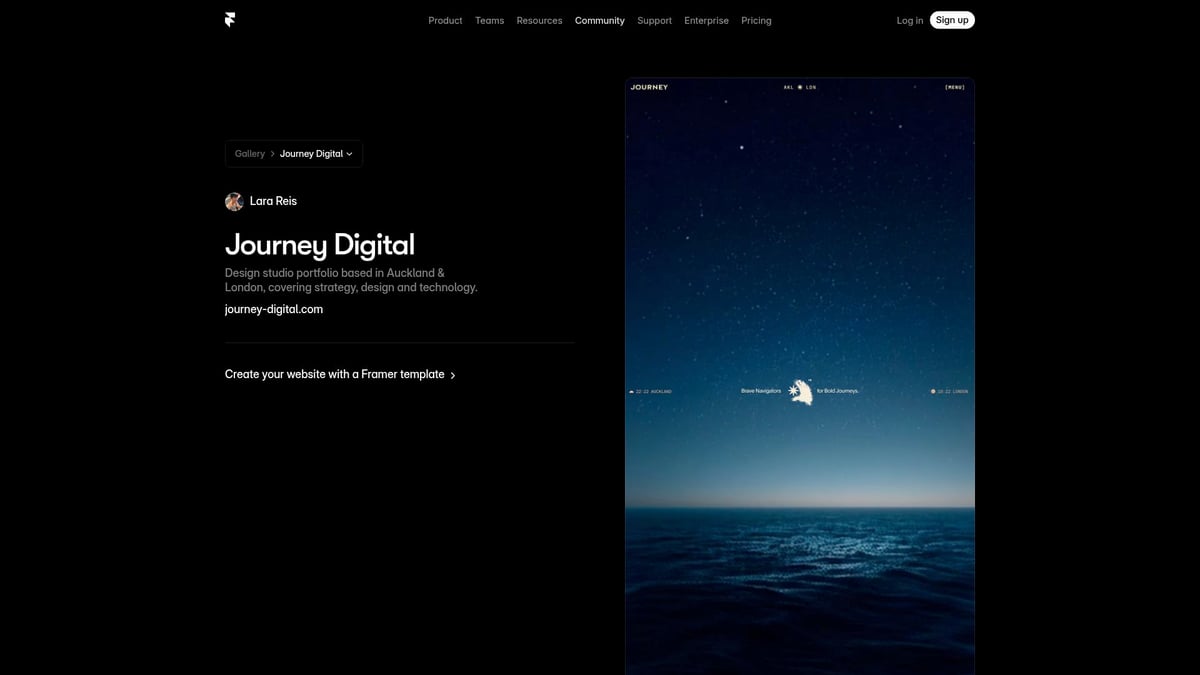1200x675 pixels.
Task: Open the Lara Reis author name link
Action: point(273,201)
